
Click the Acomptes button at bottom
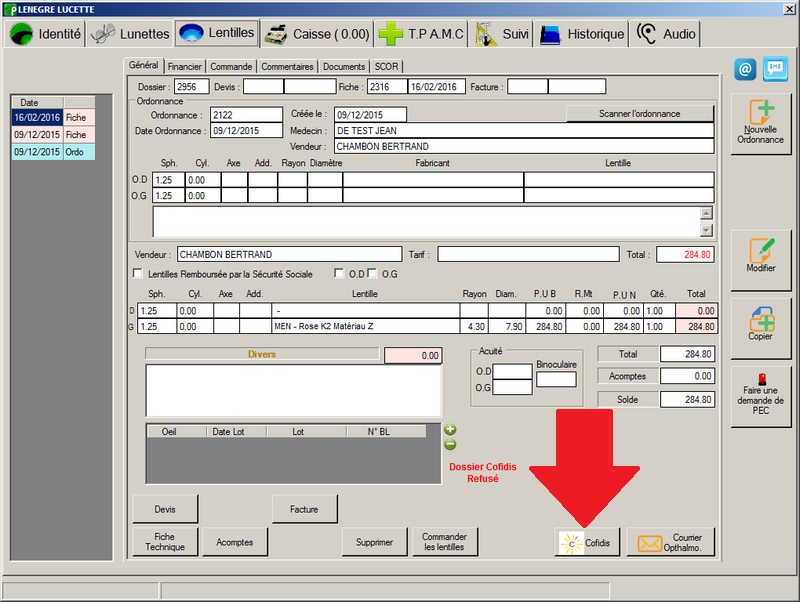tap(235, 542)
